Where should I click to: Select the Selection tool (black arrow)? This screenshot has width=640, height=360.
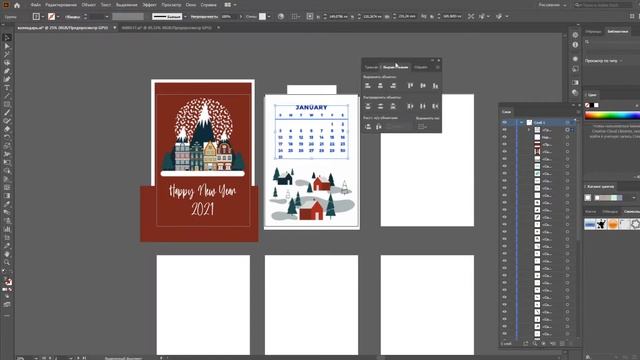coord(7,38)
